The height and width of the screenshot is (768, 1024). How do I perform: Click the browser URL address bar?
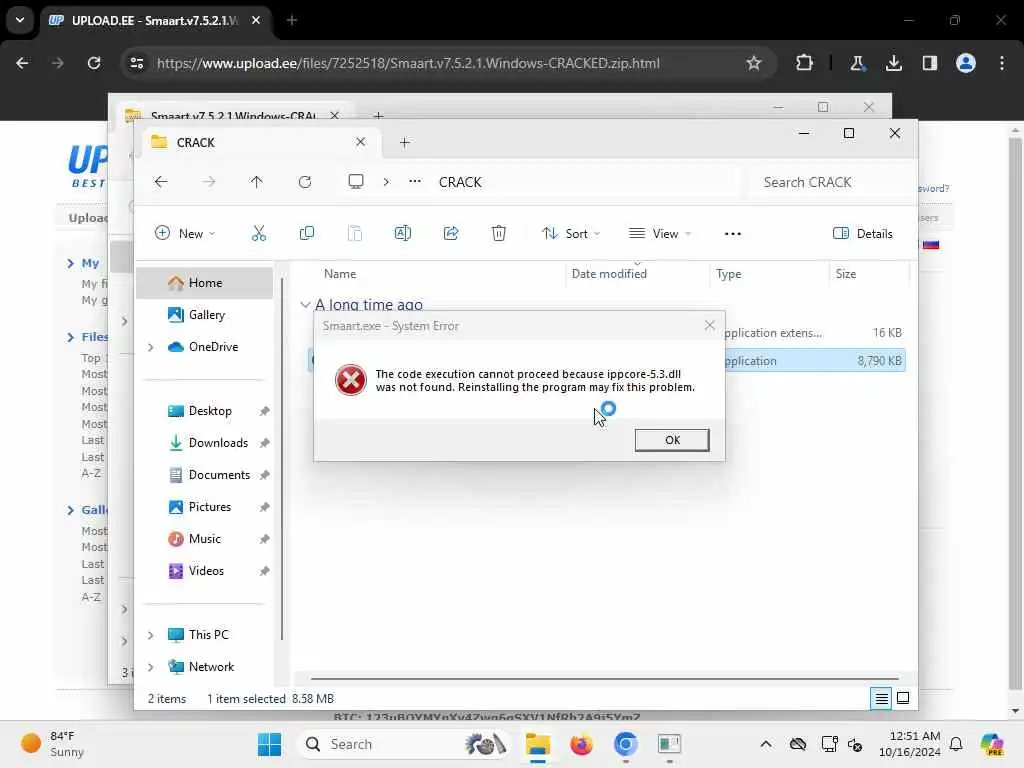[447, 63]
